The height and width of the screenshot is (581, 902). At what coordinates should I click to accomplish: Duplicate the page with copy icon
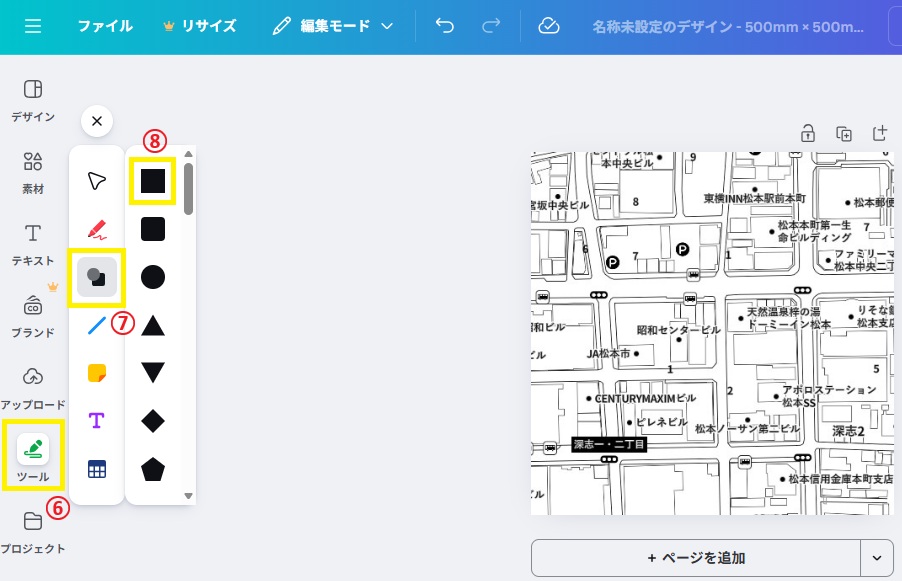844,133
